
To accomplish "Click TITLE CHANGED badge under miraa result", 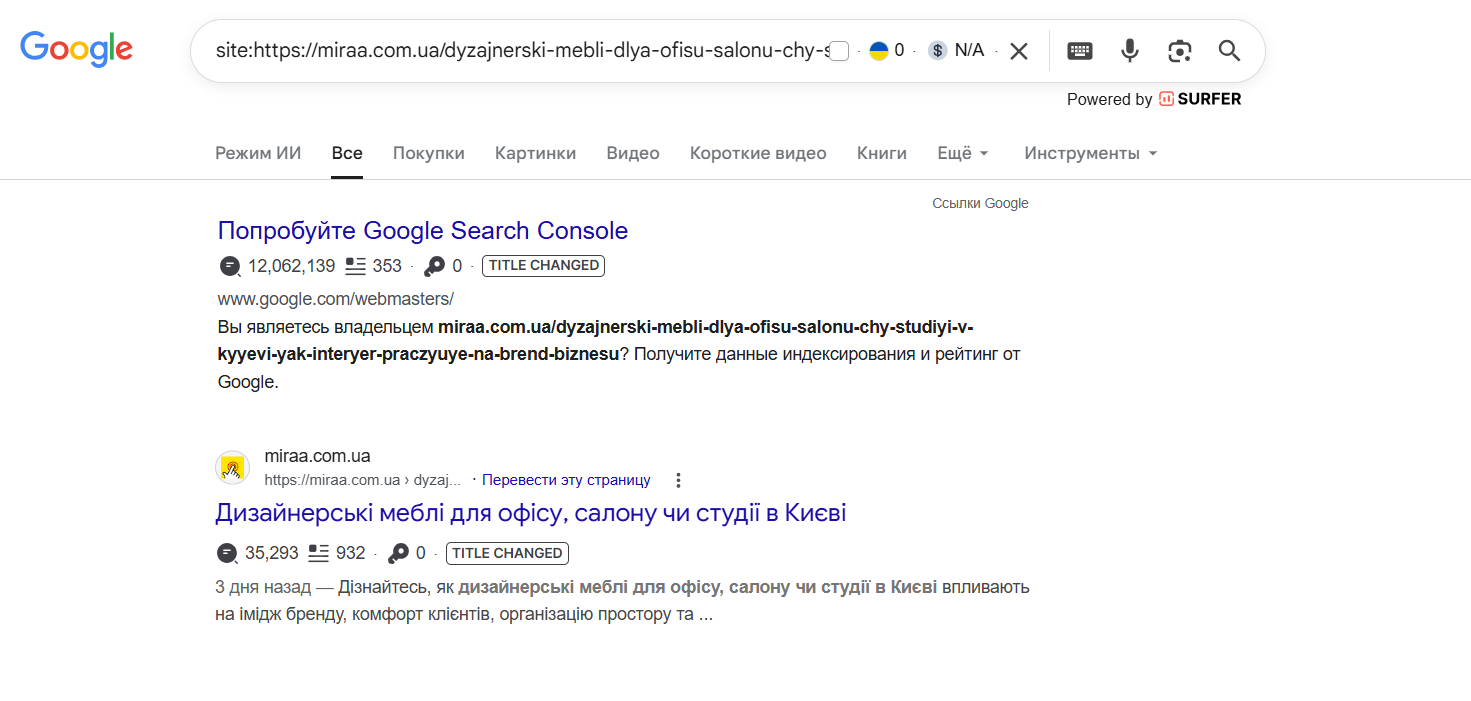I will pyautogui.click(x=507, y=553).
